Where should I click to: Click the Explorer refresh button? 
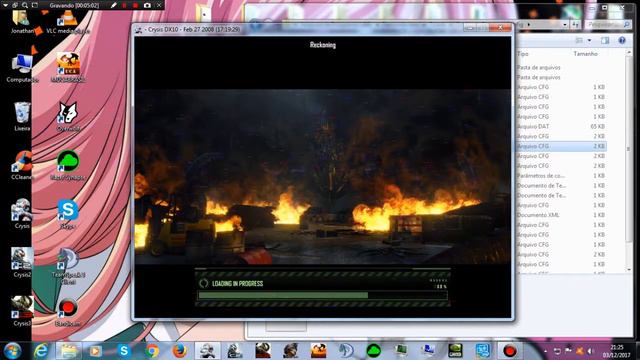[576, 25]
